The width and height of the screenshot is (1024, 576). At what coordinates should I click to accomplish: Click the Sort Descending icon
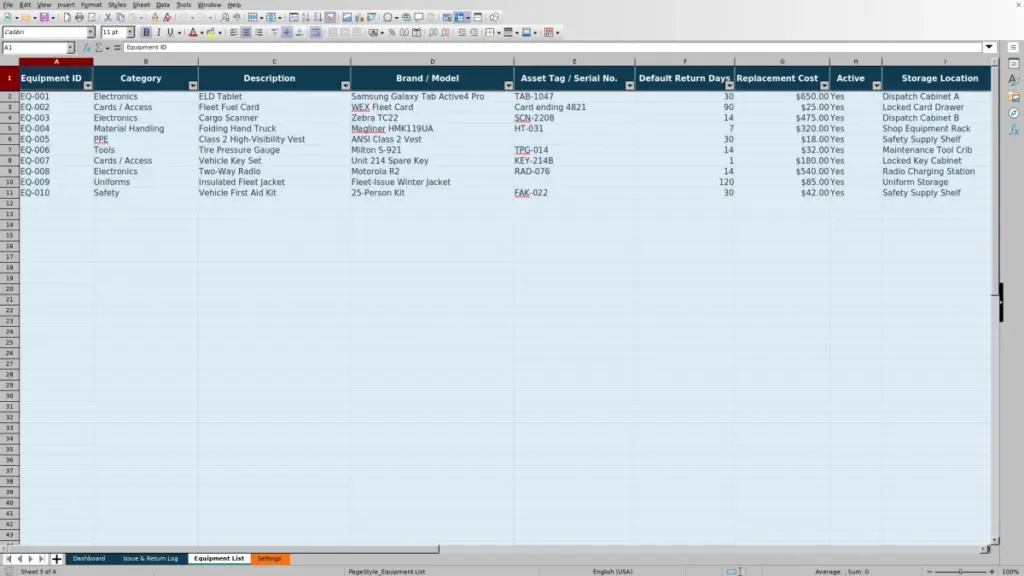[x=318, y=18]
